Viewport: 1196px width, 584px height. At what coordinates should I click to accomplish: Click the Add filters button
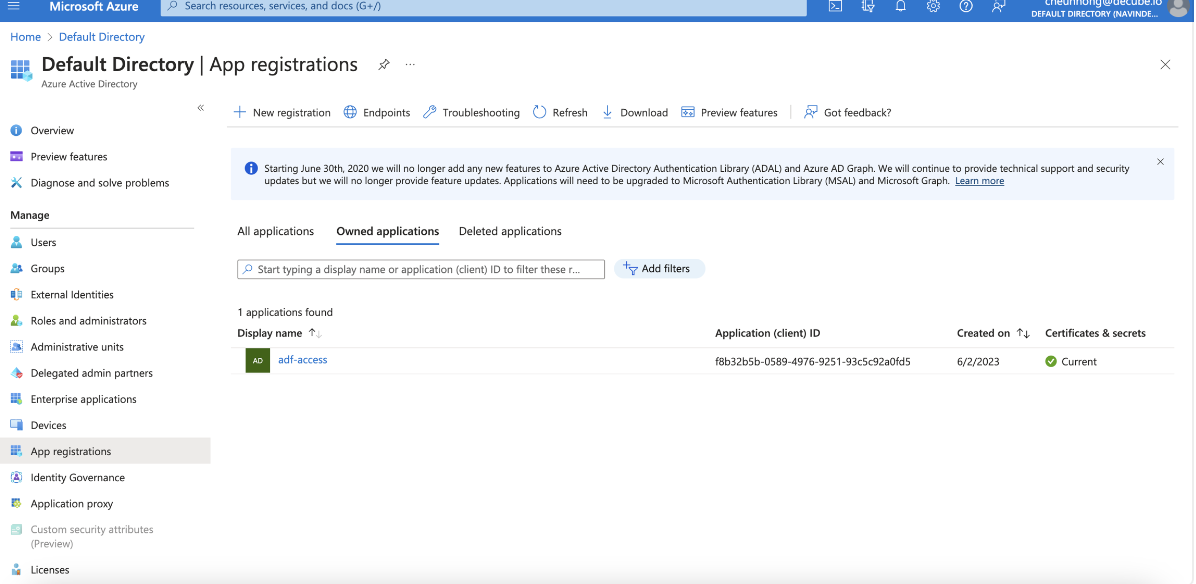coord(659,269)
